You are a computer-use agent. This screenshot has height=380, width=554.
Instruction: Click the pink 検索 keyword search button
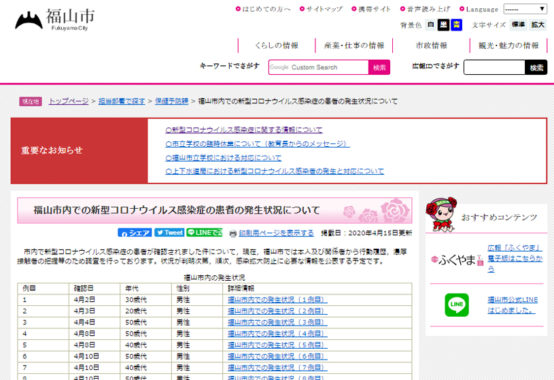pyautogui.click(x=379, y=67)
